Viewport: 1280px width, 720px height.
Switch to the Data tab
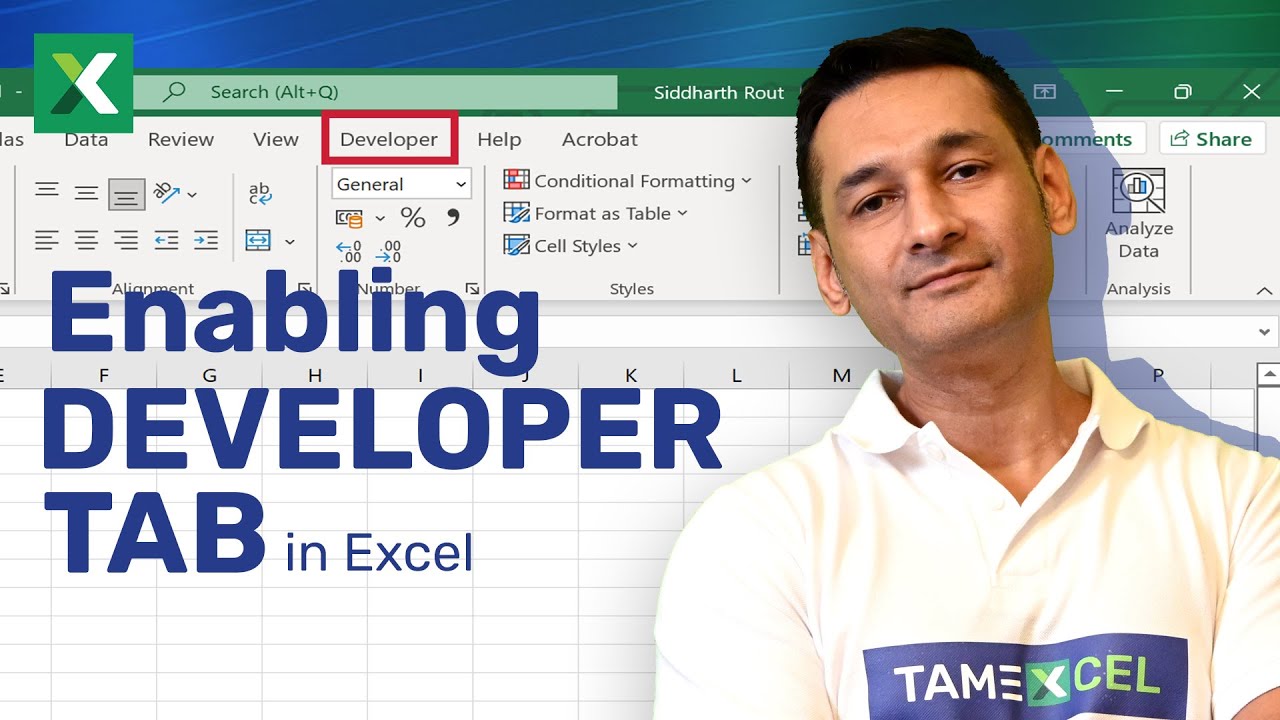click(x=86, y=139)
